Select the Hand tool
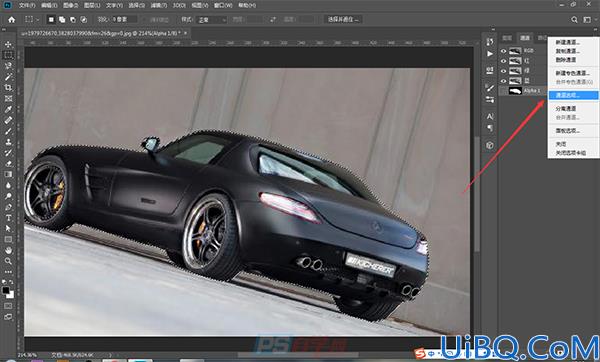This screenshot has width=600, height=362. (8, 250)
